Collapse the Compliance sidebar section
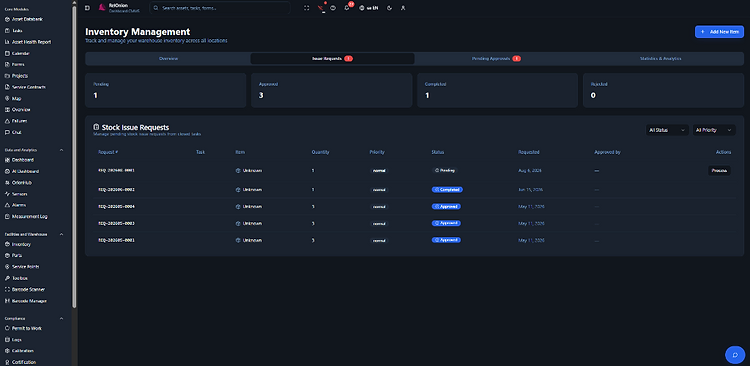This screenshot has width=750, height=366. (61, 318)
